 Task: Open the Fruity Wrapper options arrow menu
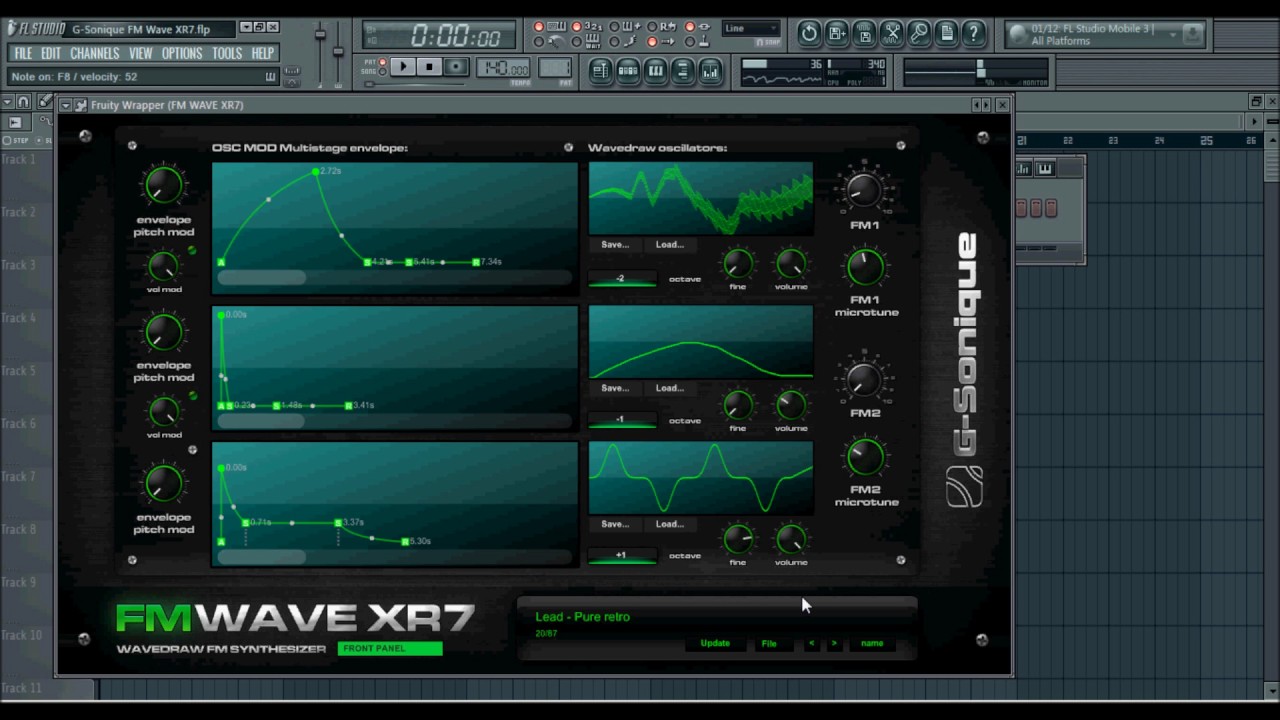pos(66,105)
